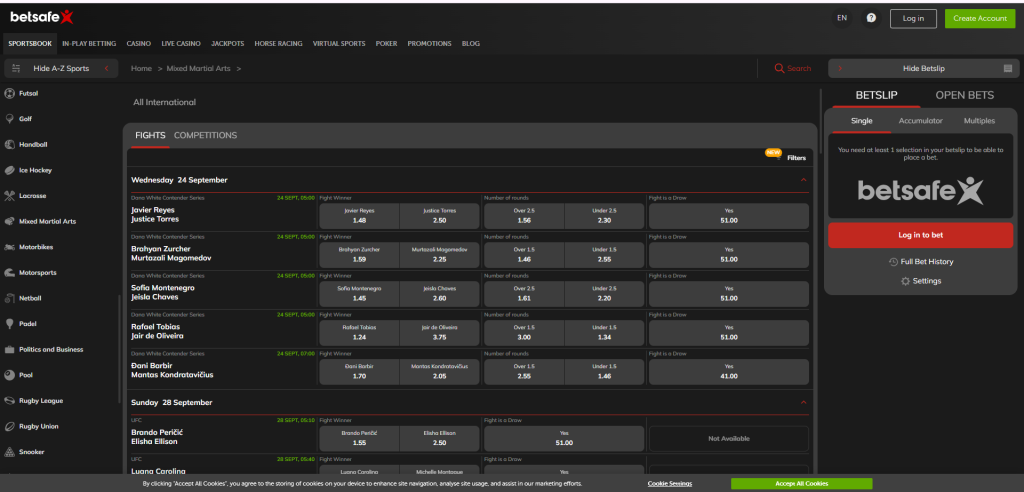The width and height of the screenshot is (1024, 492).
Task: Select the Accumulator betslip tab
Action: [920, 121]
